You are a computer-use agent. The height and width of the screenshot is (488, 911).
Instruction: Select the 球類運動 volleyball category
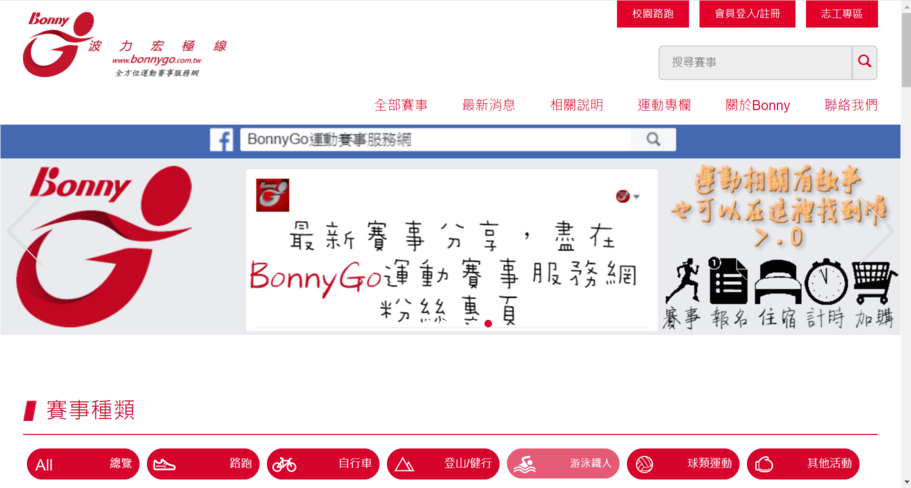click(x=683, y=464)
